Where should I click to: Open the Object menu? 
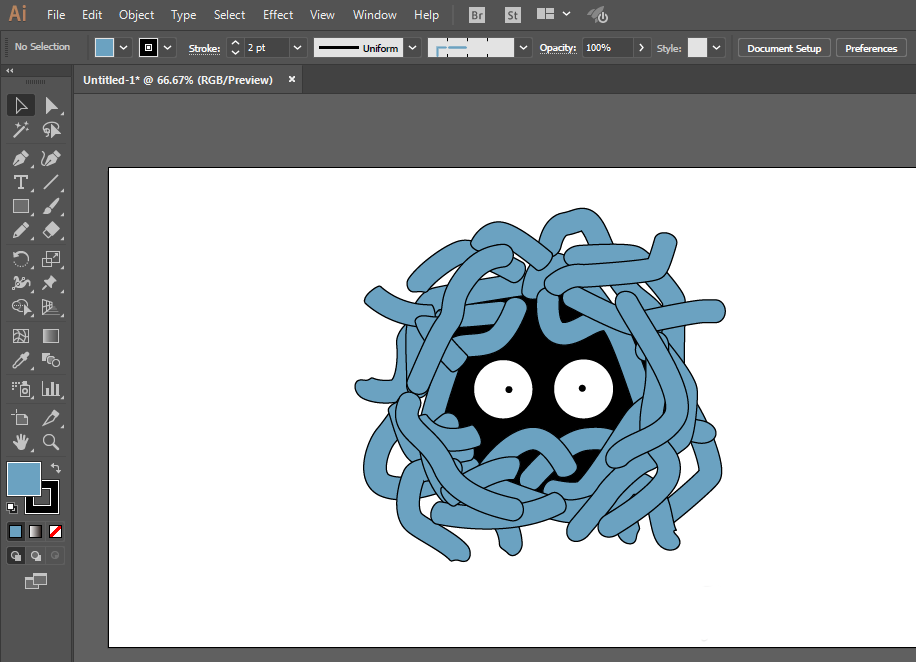click(x=136, y=15)
